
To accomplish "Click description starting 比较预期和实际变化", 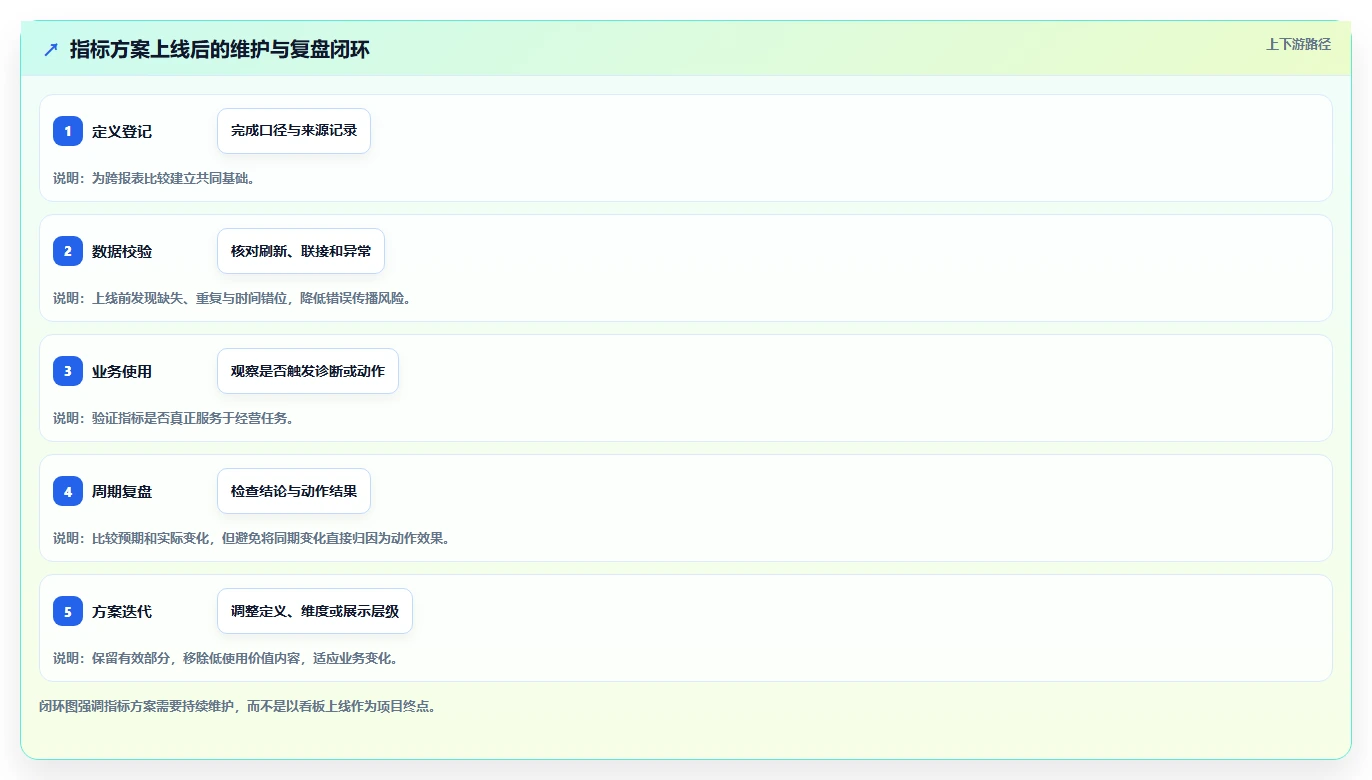I will pyautogui.click(x=252, y=538).
